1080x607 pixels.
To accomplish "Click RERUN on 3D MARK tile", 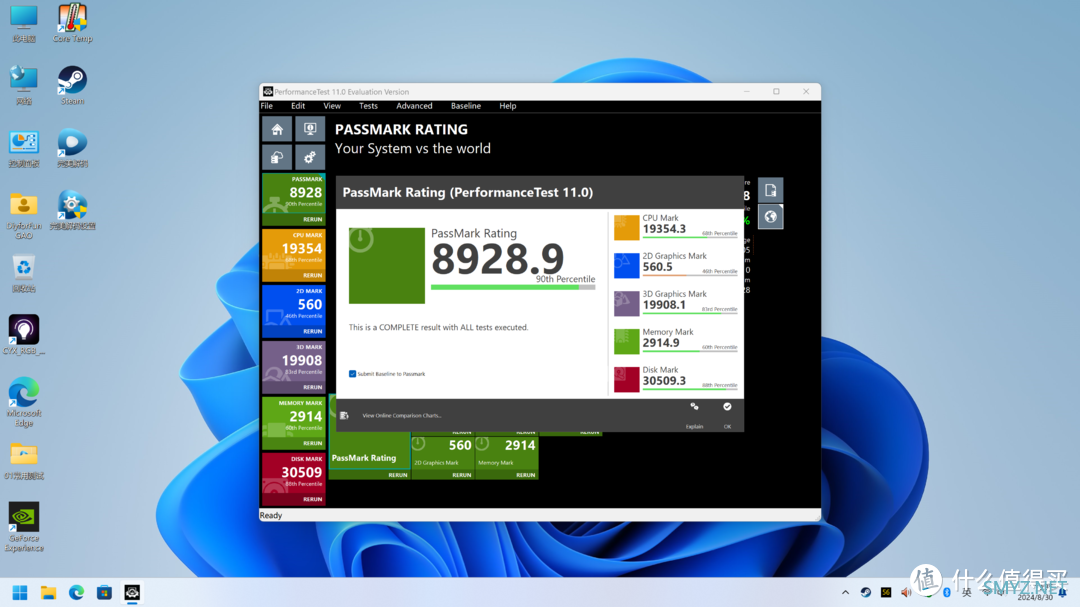I will click(x=313, y=387).
